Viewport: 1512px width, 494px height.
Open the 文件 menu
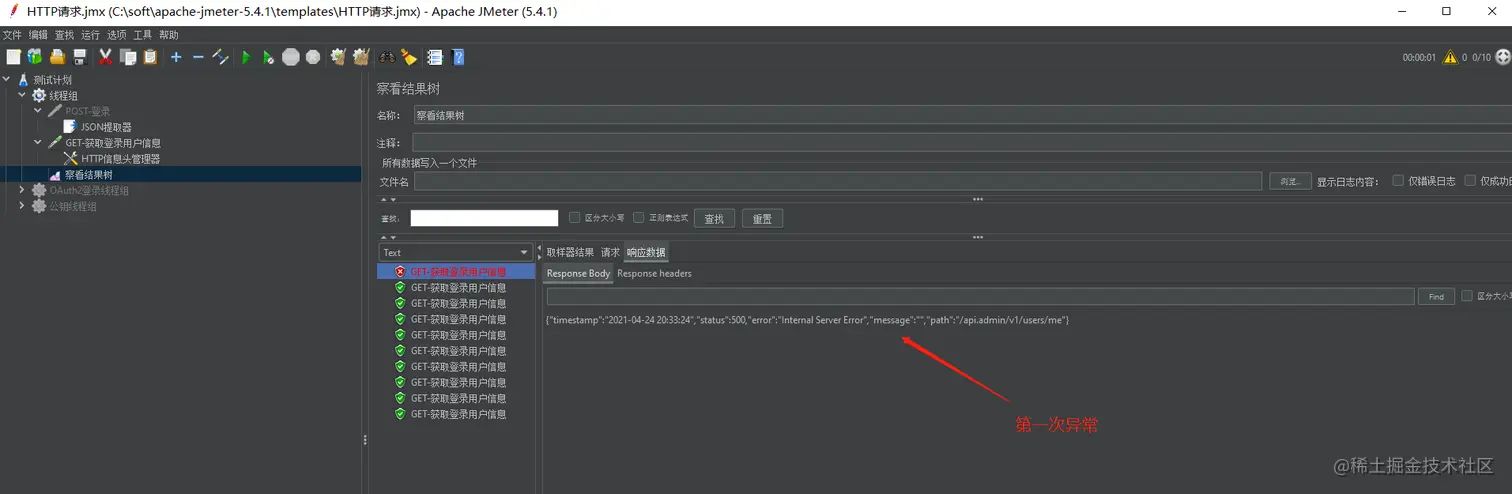[x=12, y=35]
